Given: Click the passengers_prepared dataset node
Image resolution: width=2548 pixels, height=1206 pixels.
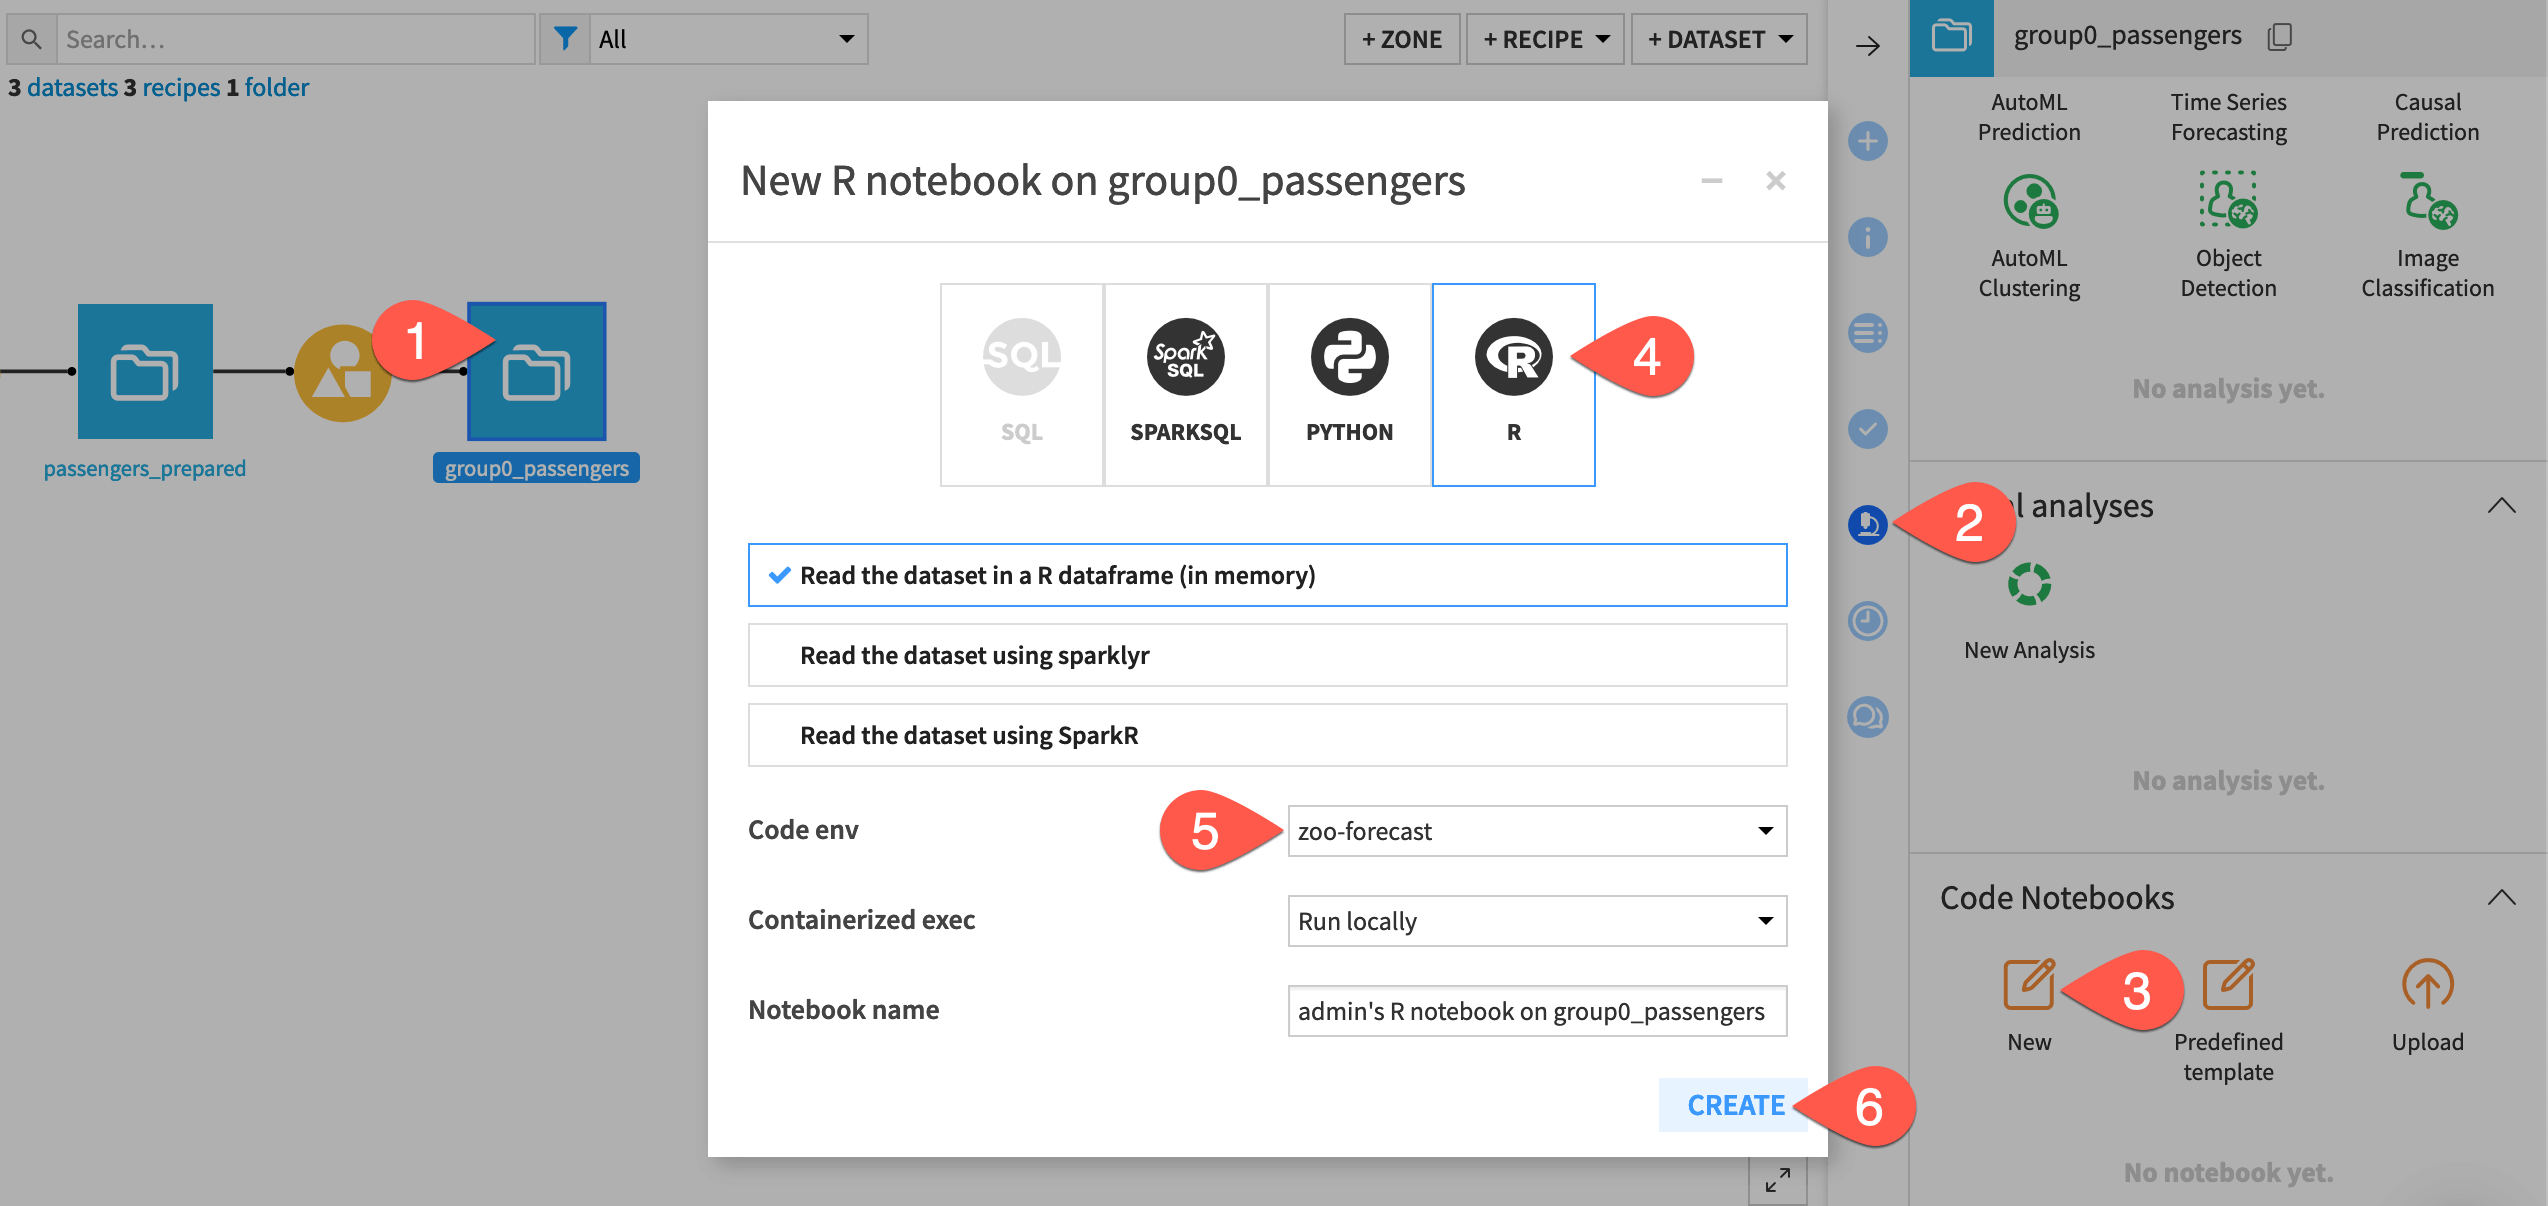Looking at the screenshot, I should (x=145, y=371).
